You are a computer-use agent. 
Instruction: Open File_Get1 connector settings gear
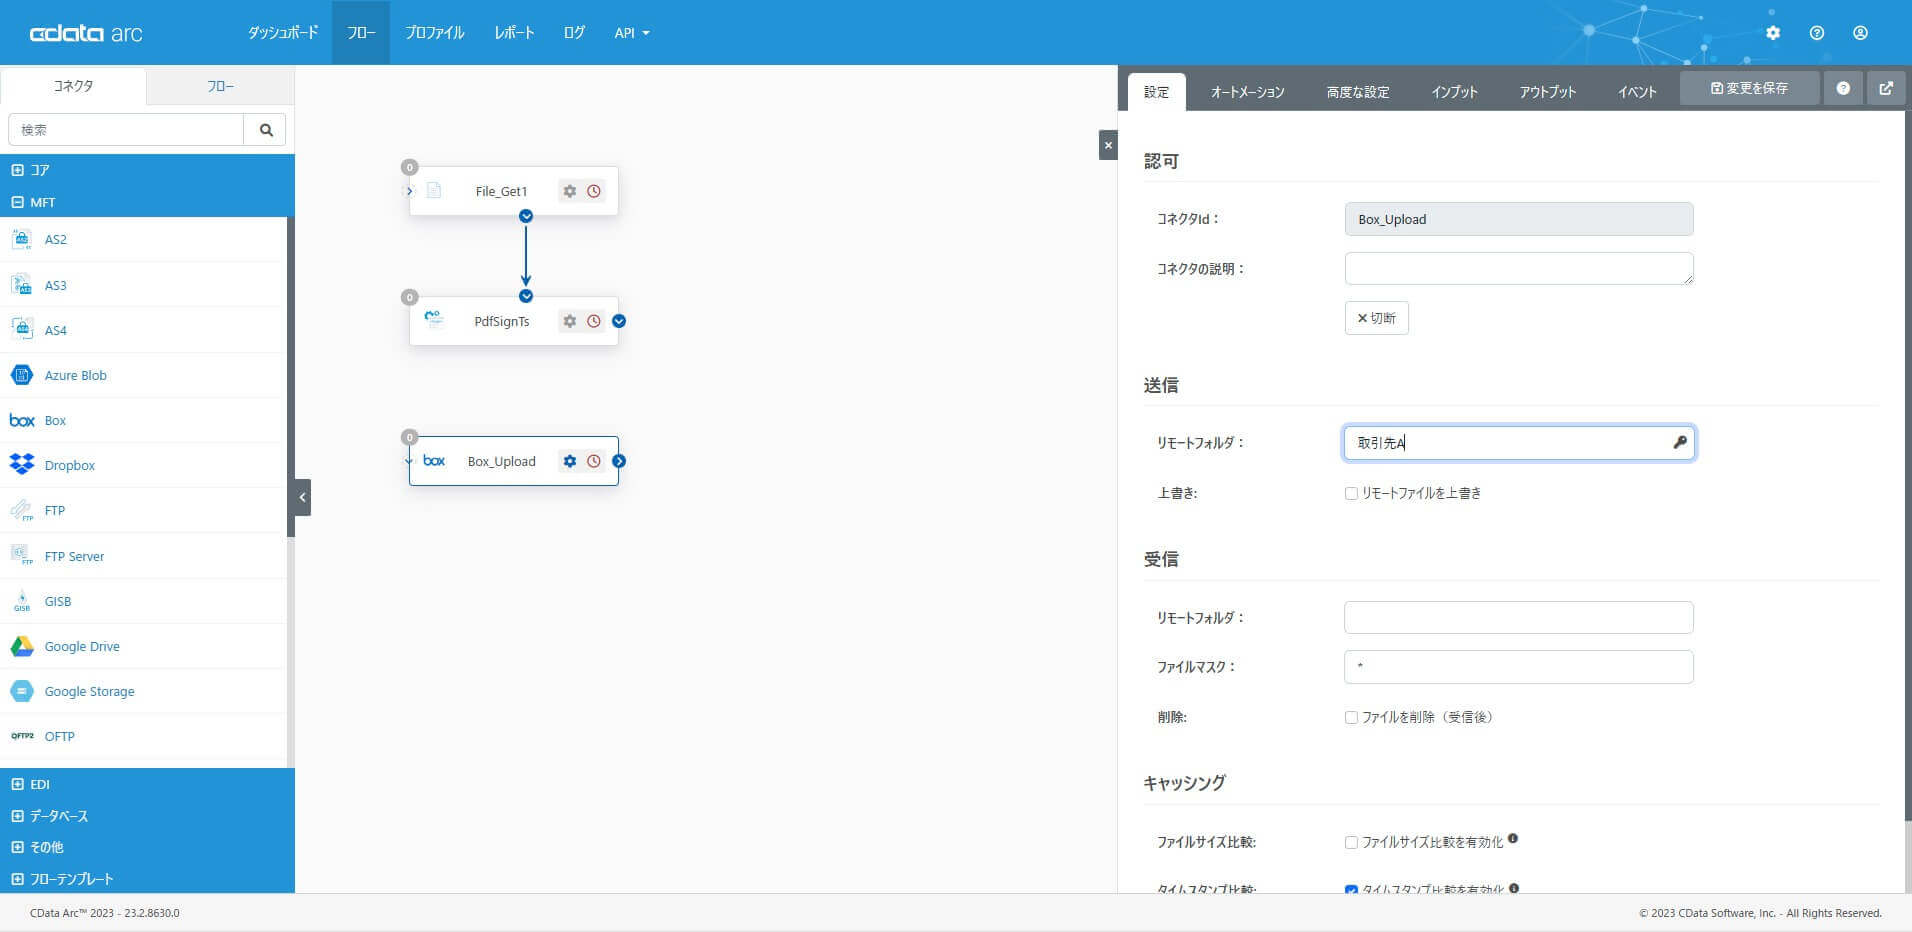pyautogui.click(x=570, y=191)
